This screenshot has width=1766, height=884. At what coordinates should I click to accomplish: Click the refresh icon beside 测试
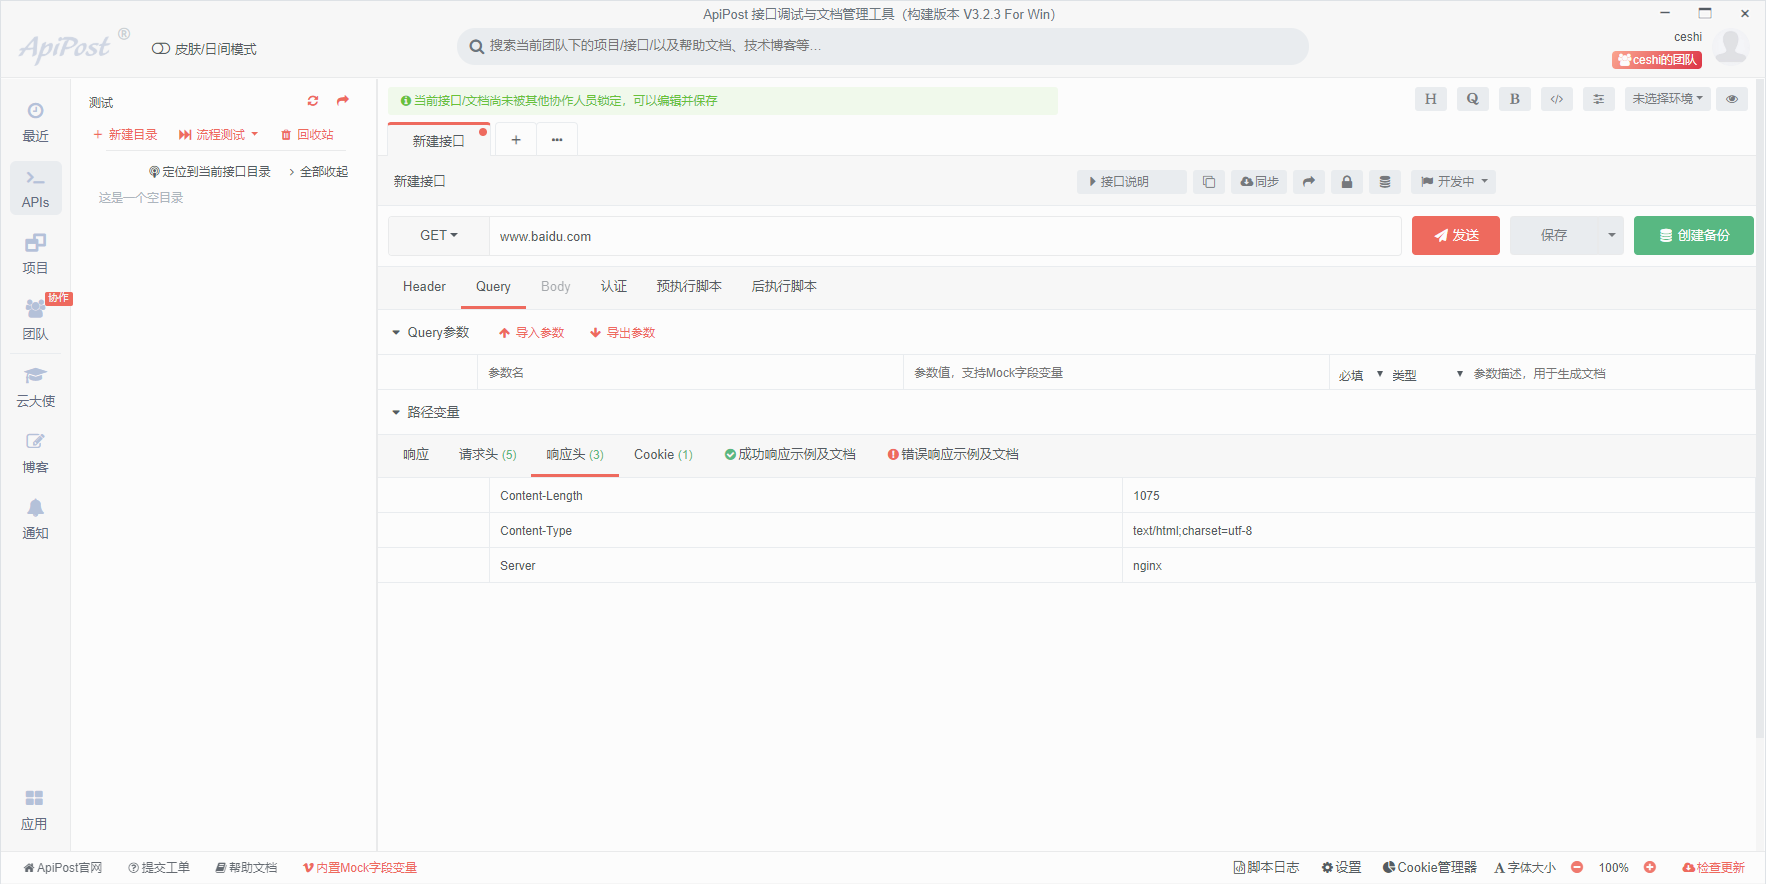tap(313, 101)
